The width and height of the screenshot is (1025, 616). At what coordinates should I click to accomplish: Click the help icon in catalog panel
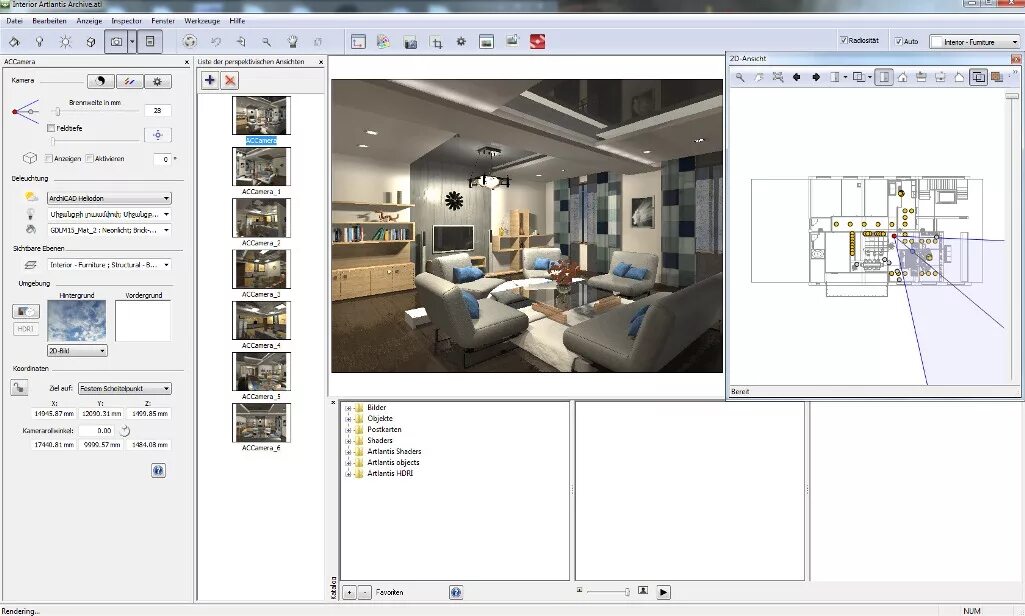tap(456, 592)
